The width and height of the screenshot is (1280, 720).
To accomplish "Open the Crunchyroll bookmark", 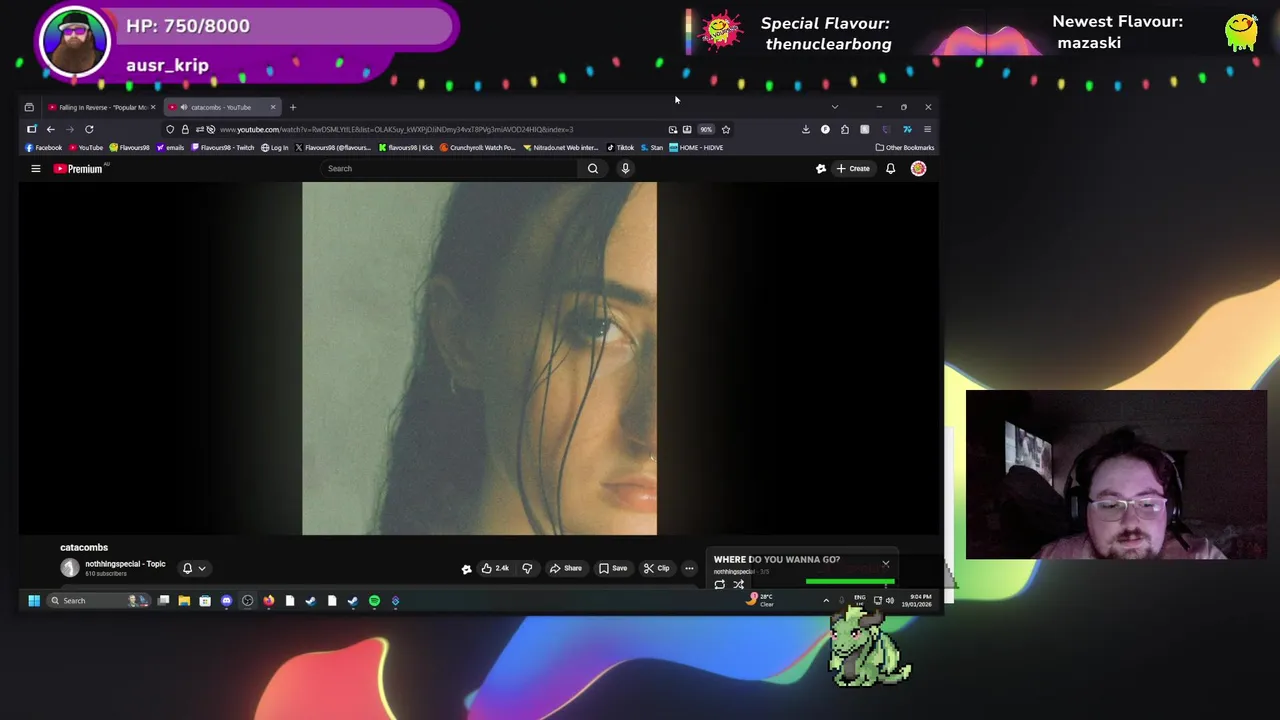I will tap(478, 148).
